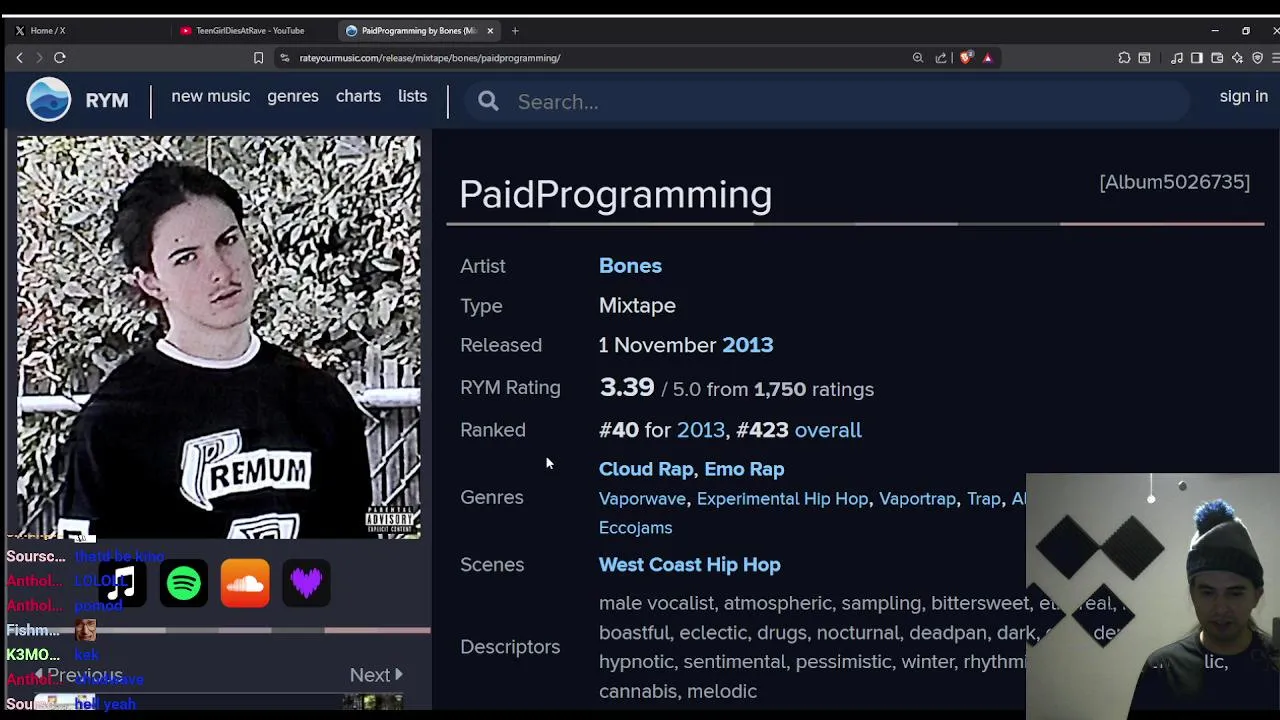Open the genres menu
The image size is (1280, 720).
293,96
